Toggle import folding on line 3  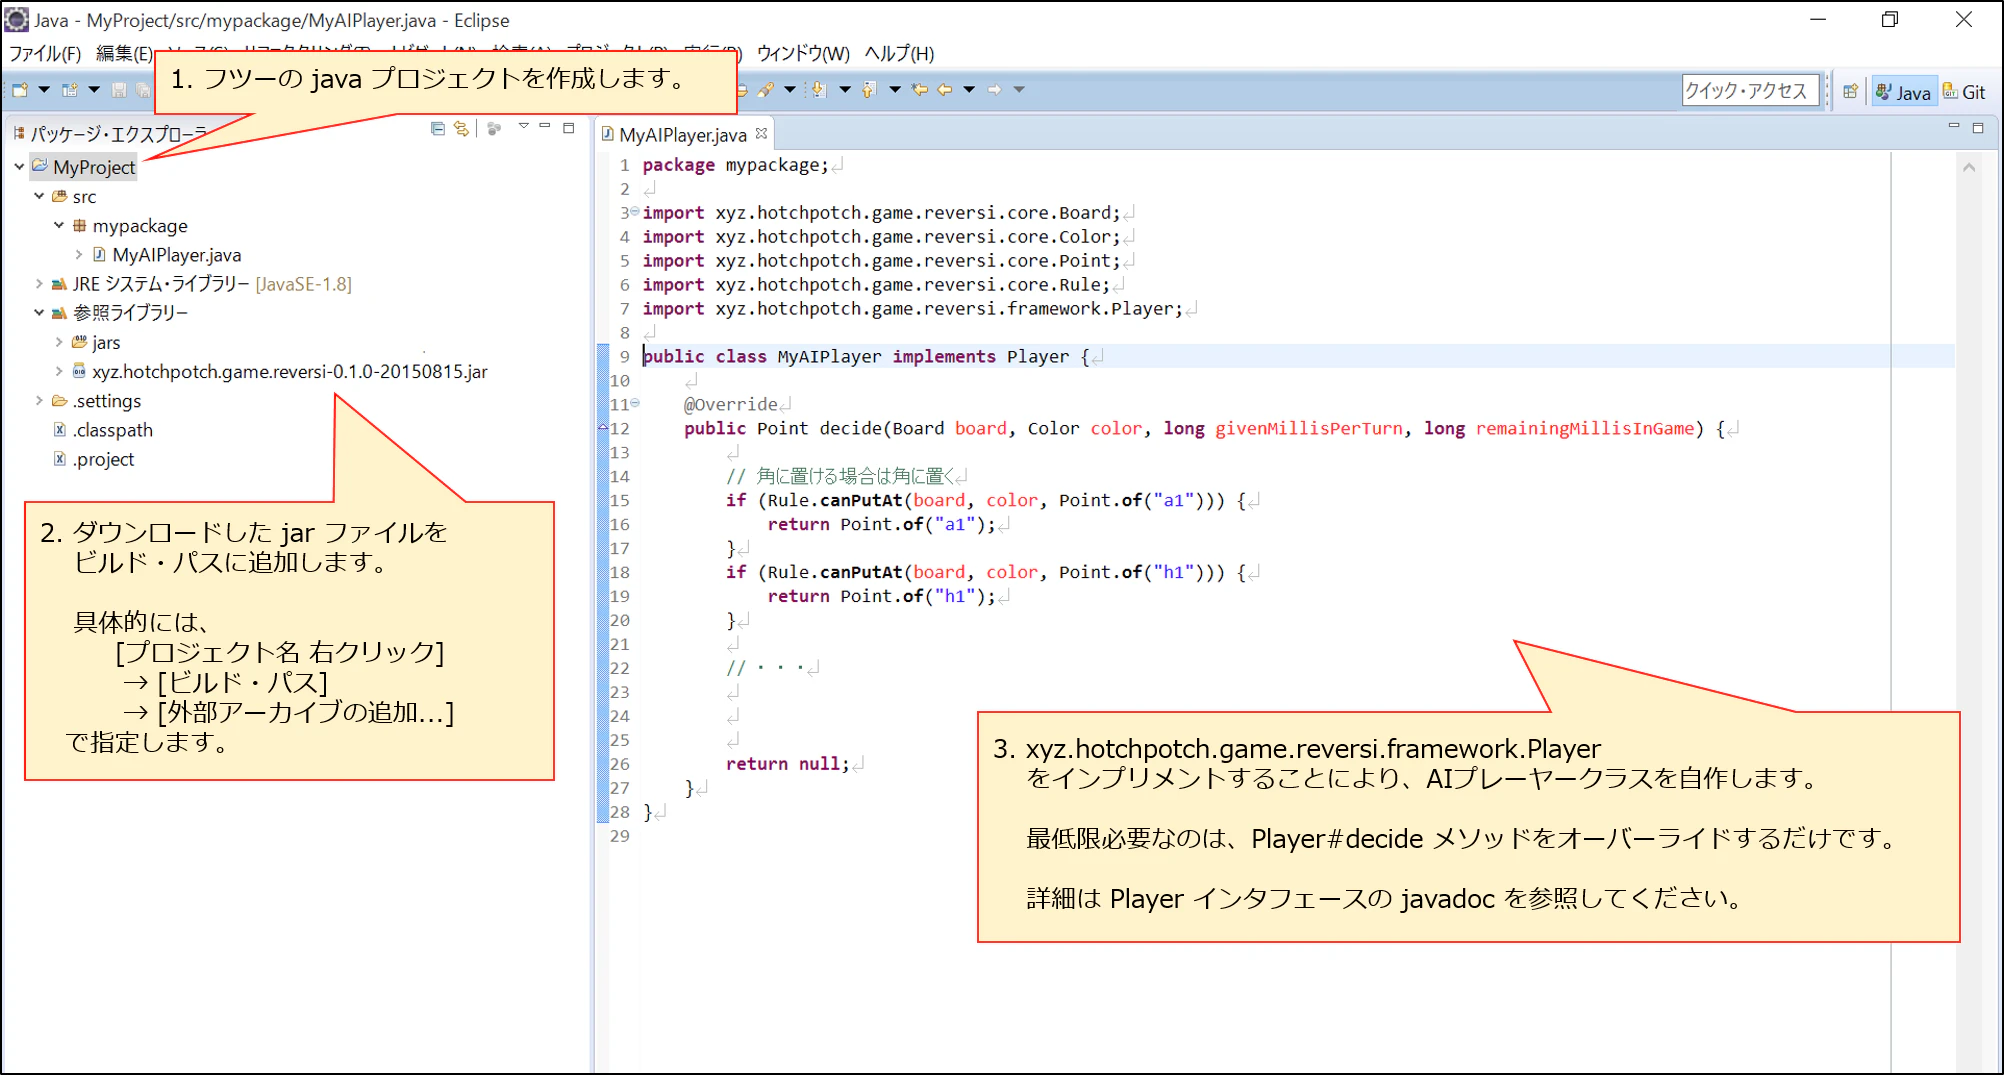635,212
